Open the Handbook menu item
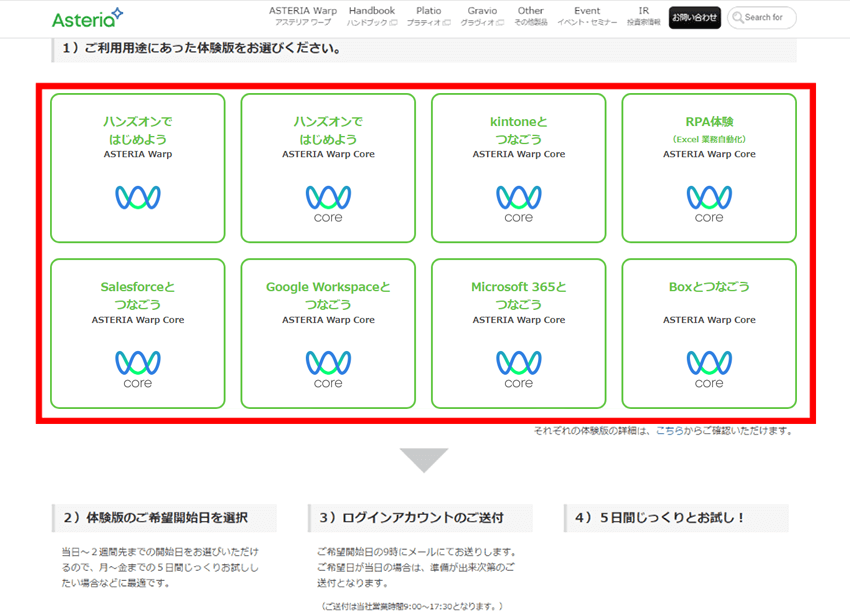This screenshot has height=613, width=850. [372, 16]
